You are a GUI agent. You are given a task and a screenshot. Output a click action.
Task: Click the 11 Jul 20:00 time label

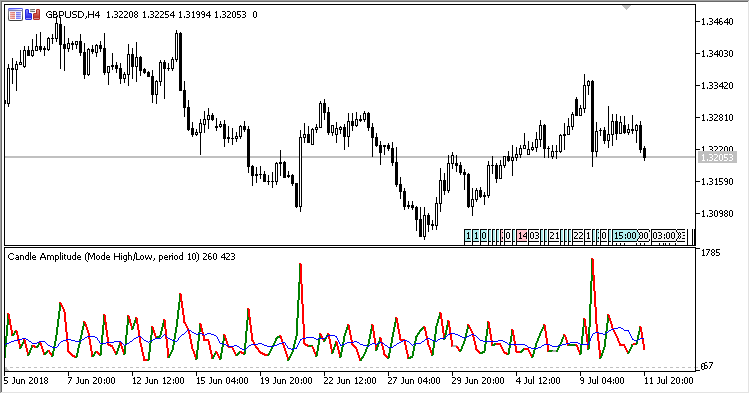click(669, 381)
